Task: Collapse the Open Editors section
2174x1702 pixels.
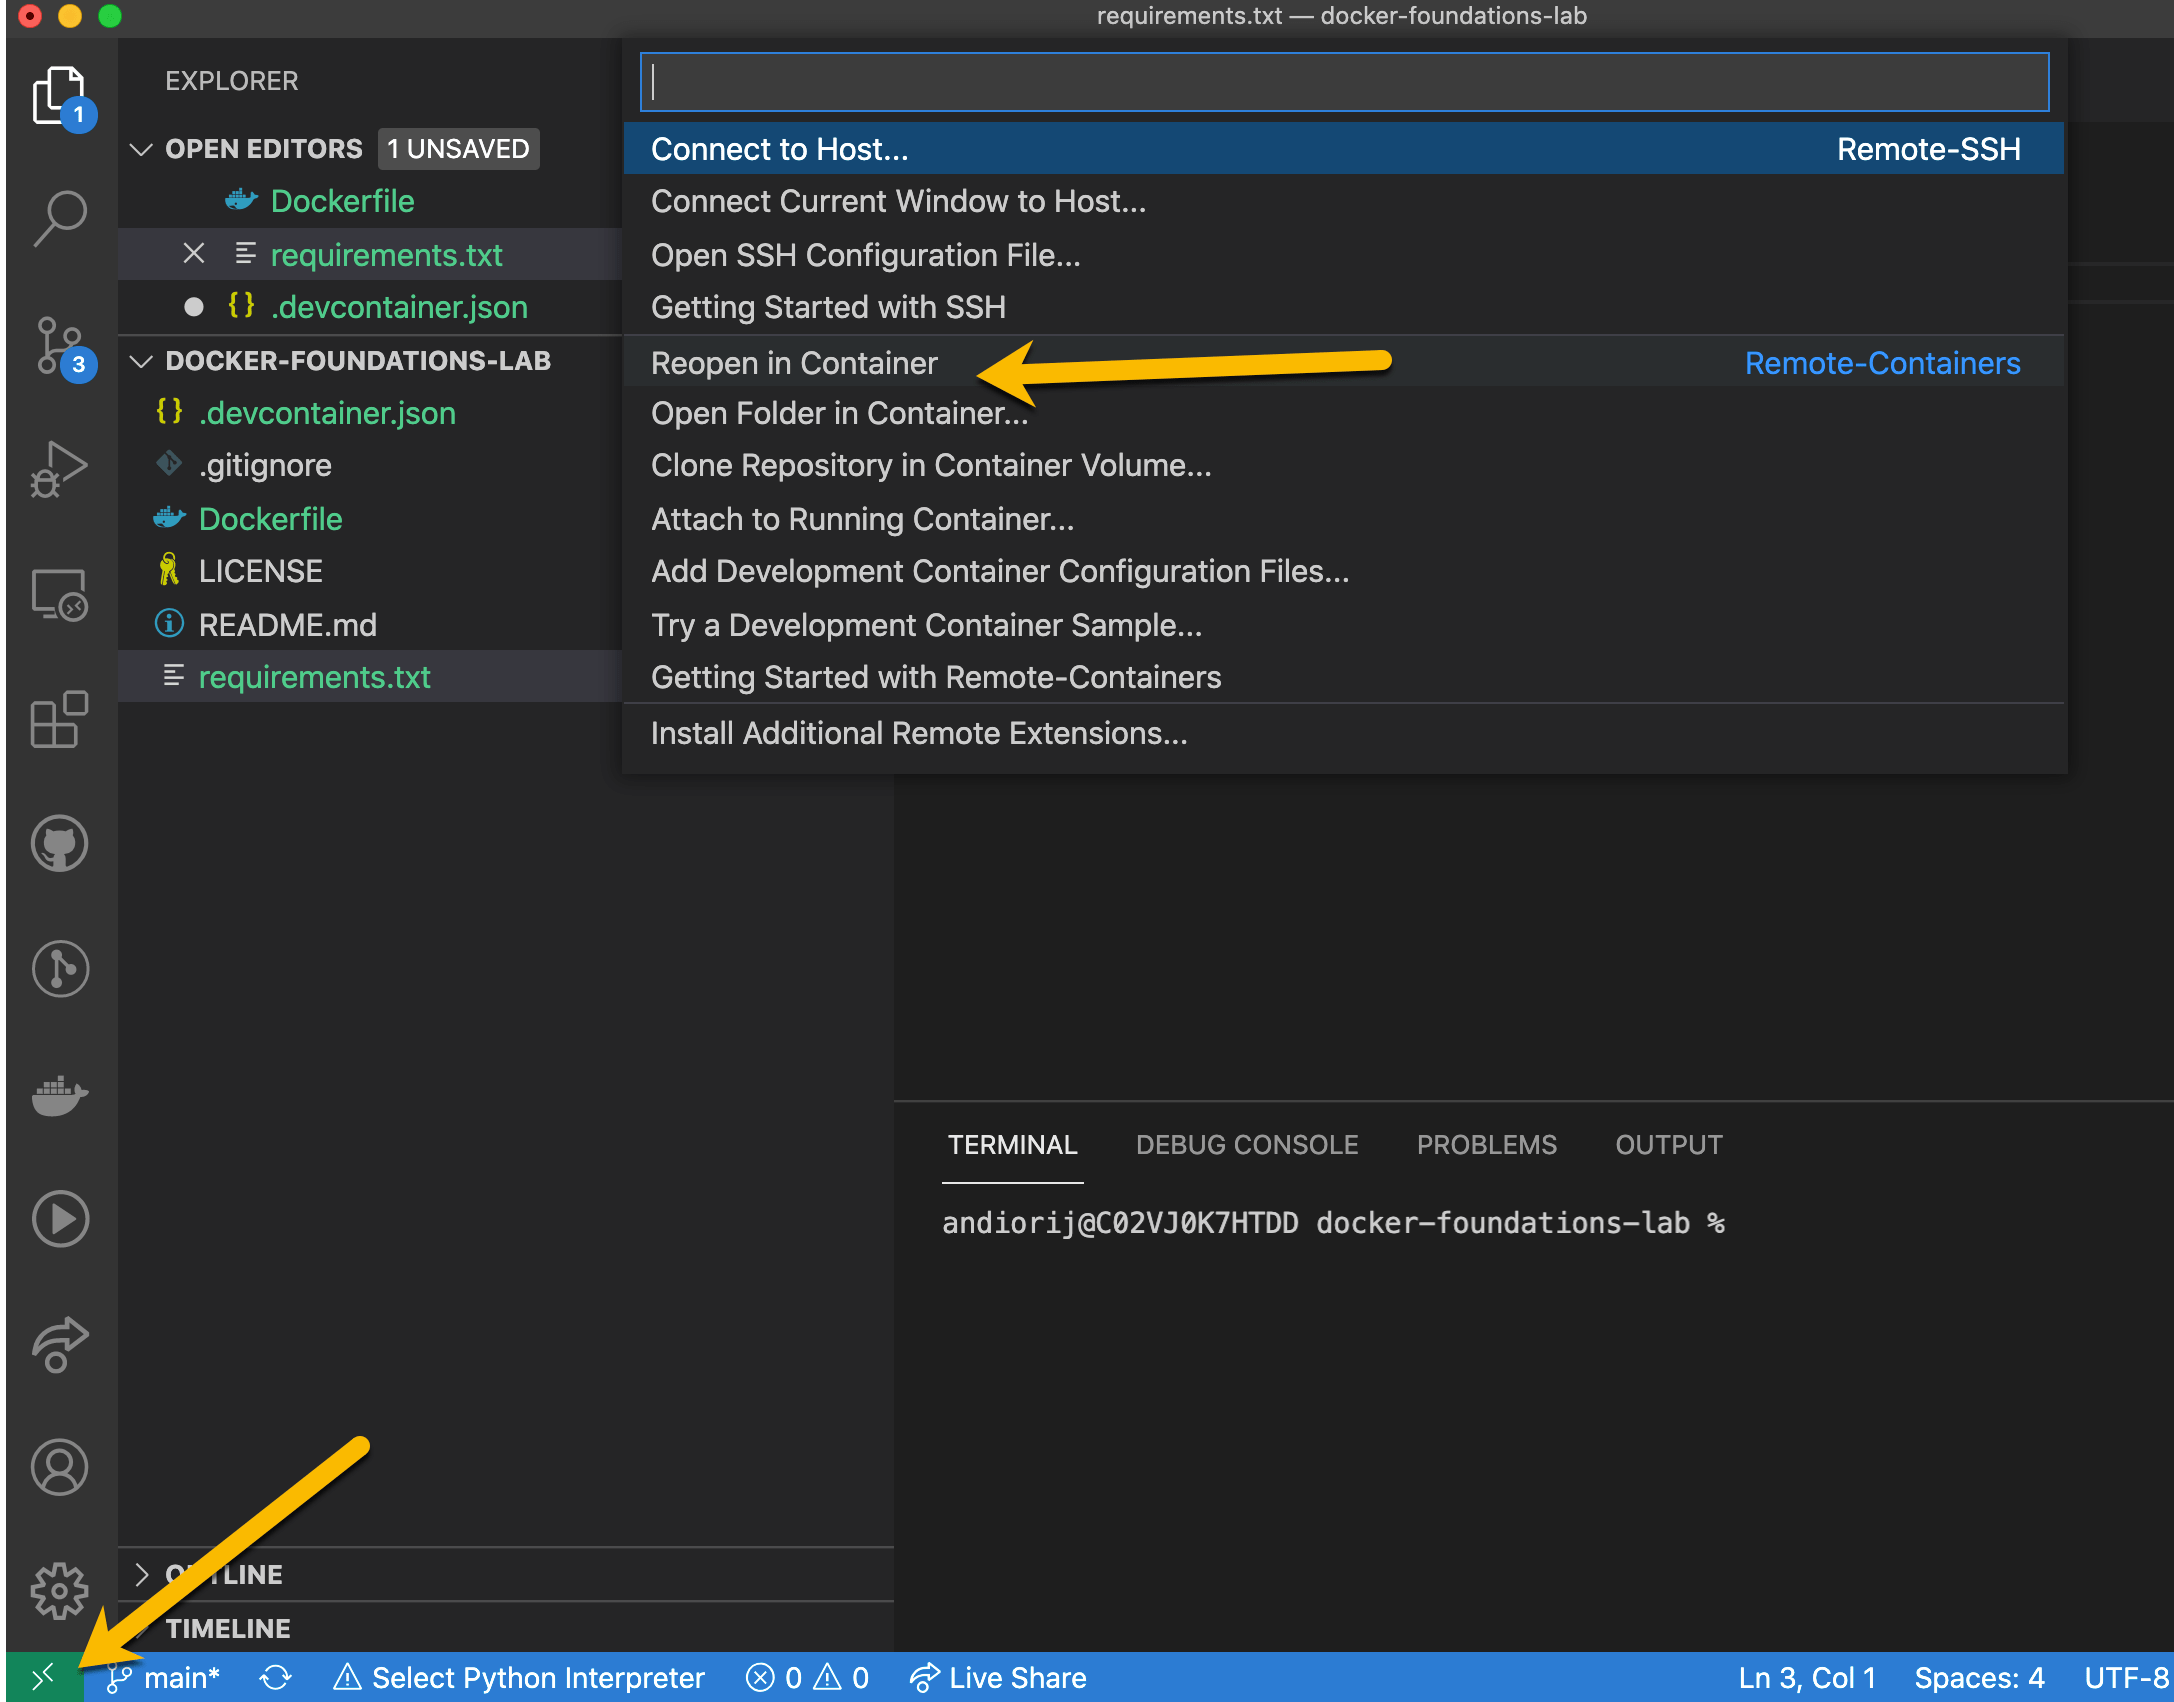Action: point(141,149)
